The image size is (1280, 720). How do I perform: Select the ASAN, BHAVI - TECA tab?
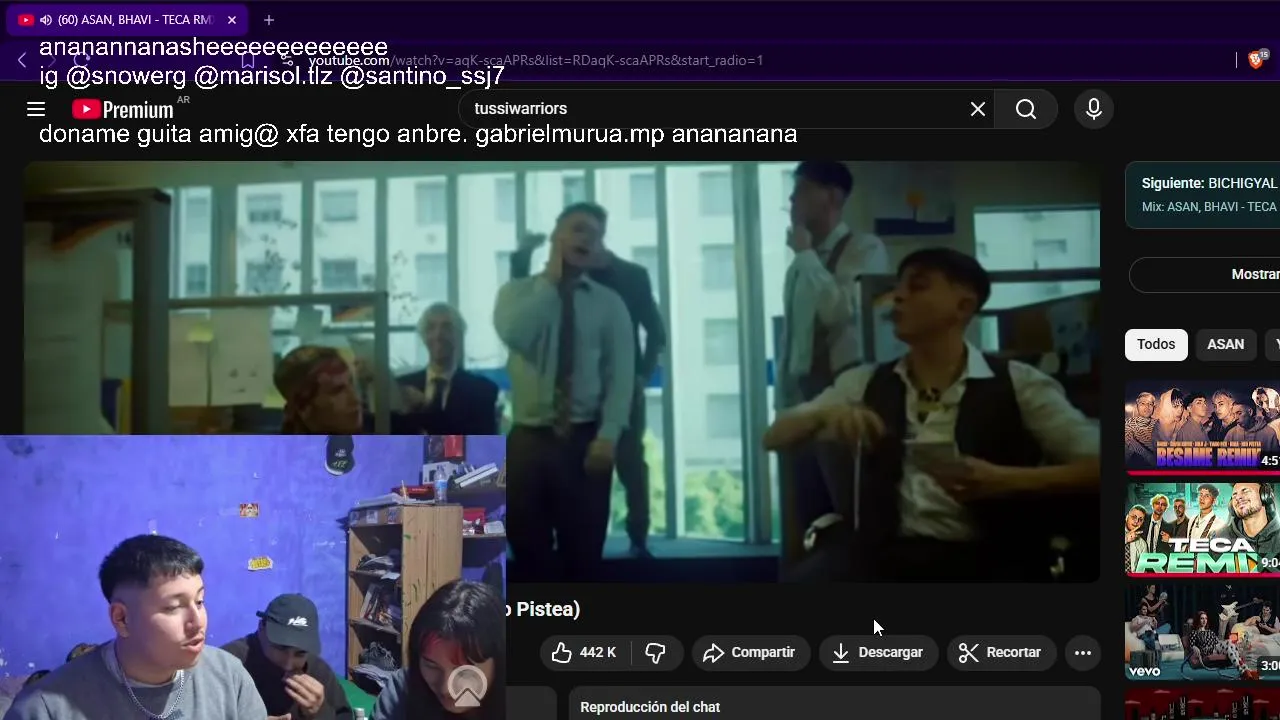pyautogui.click(x=125, y=20)
